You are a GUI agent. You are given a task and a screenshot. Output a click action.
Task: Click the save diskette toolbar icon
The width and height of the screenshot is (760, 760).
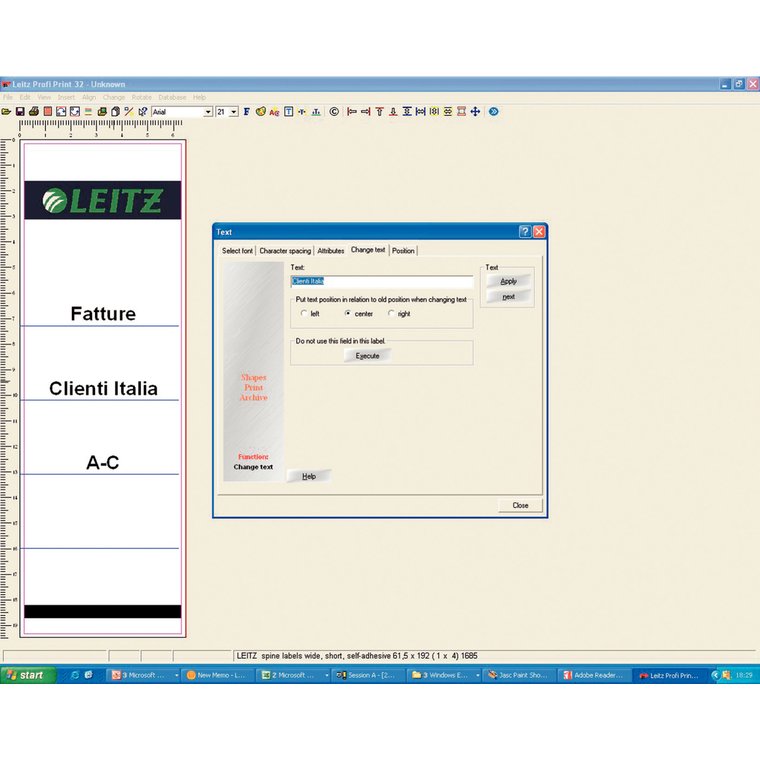point(20,112)
